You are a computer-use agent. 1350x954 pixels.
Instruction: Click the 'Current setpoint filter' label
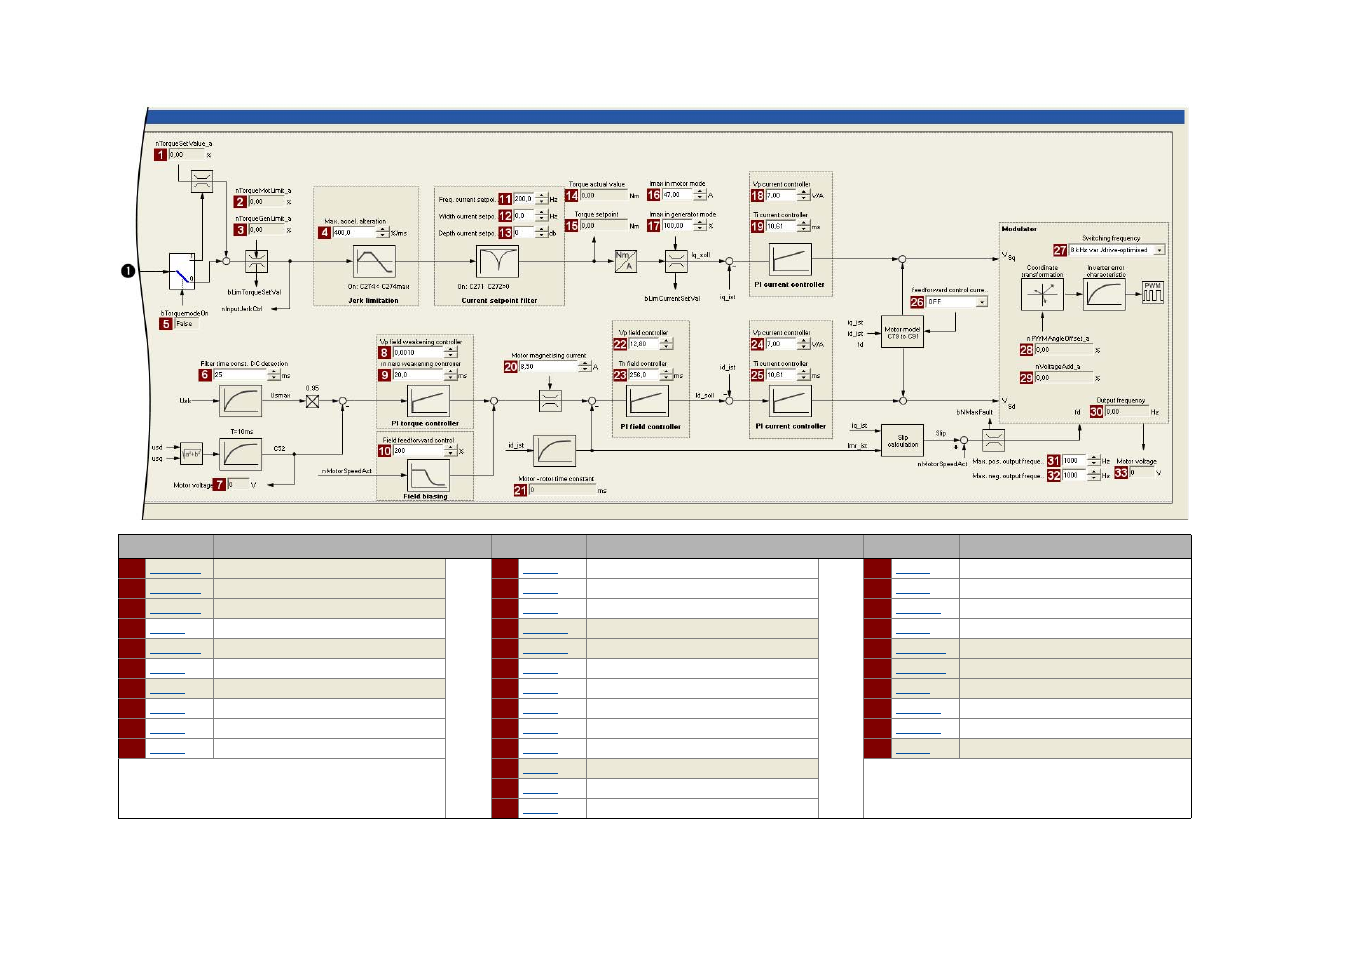point(499,300)
